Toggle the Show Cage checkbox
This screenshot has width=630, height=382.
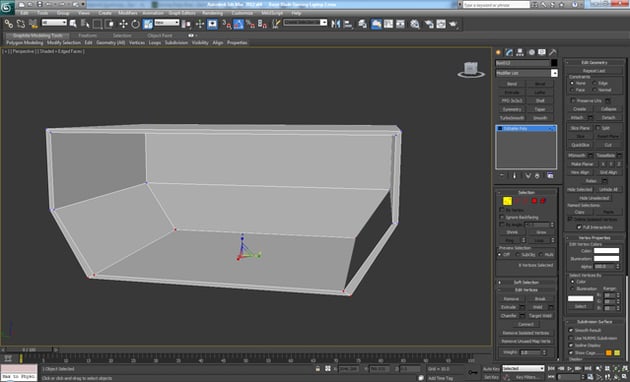(x=571, y=353)
